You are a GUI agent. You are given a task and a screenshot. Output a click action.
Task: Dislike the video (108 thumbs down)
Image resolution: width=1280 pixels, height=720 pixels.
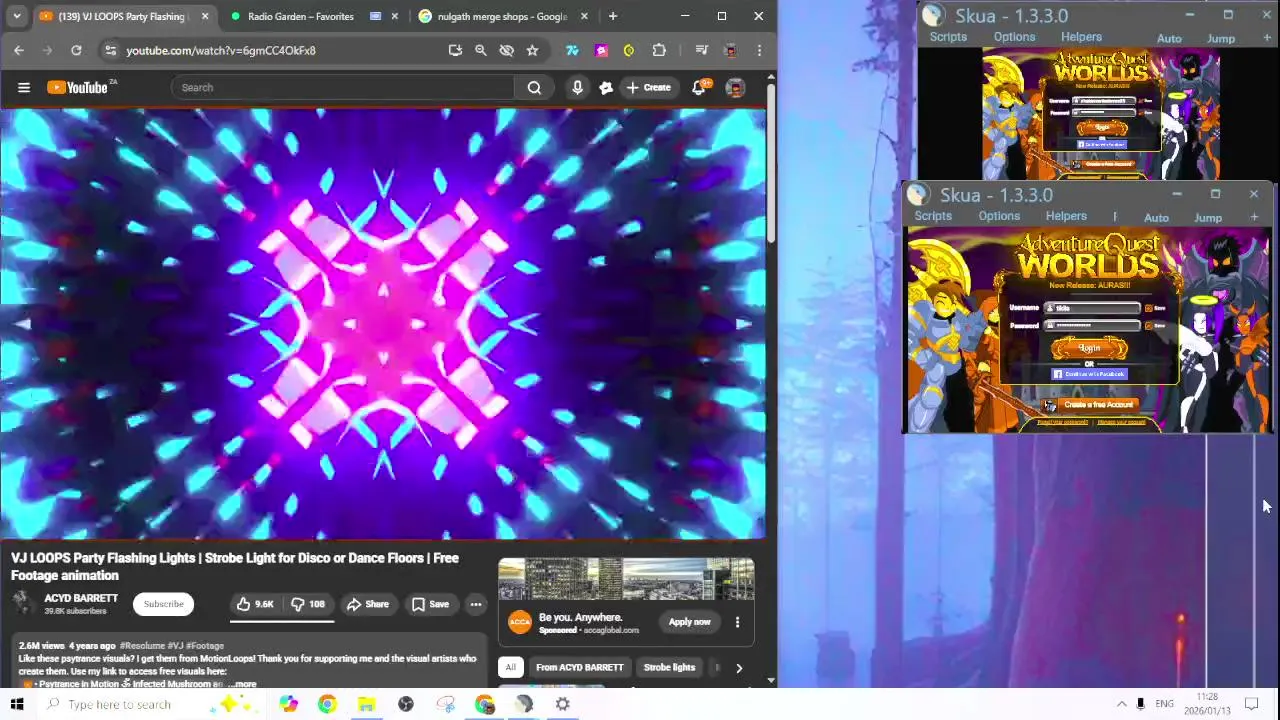pyautogui.click(x=309, y=604)
